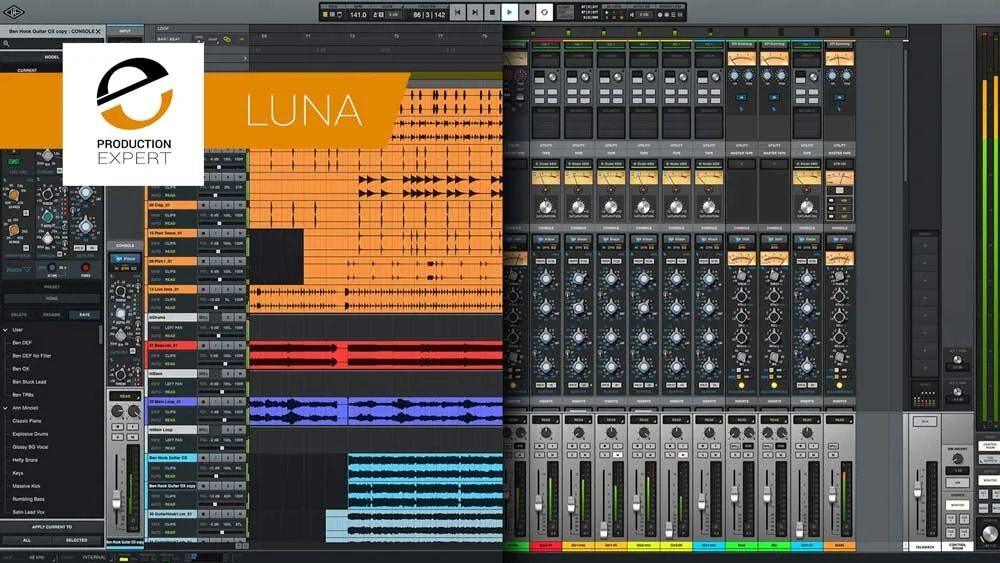The width and height of the screenshot is (1000, 563).
Task: Click the RENAME preset button
Action: point(52,314)
